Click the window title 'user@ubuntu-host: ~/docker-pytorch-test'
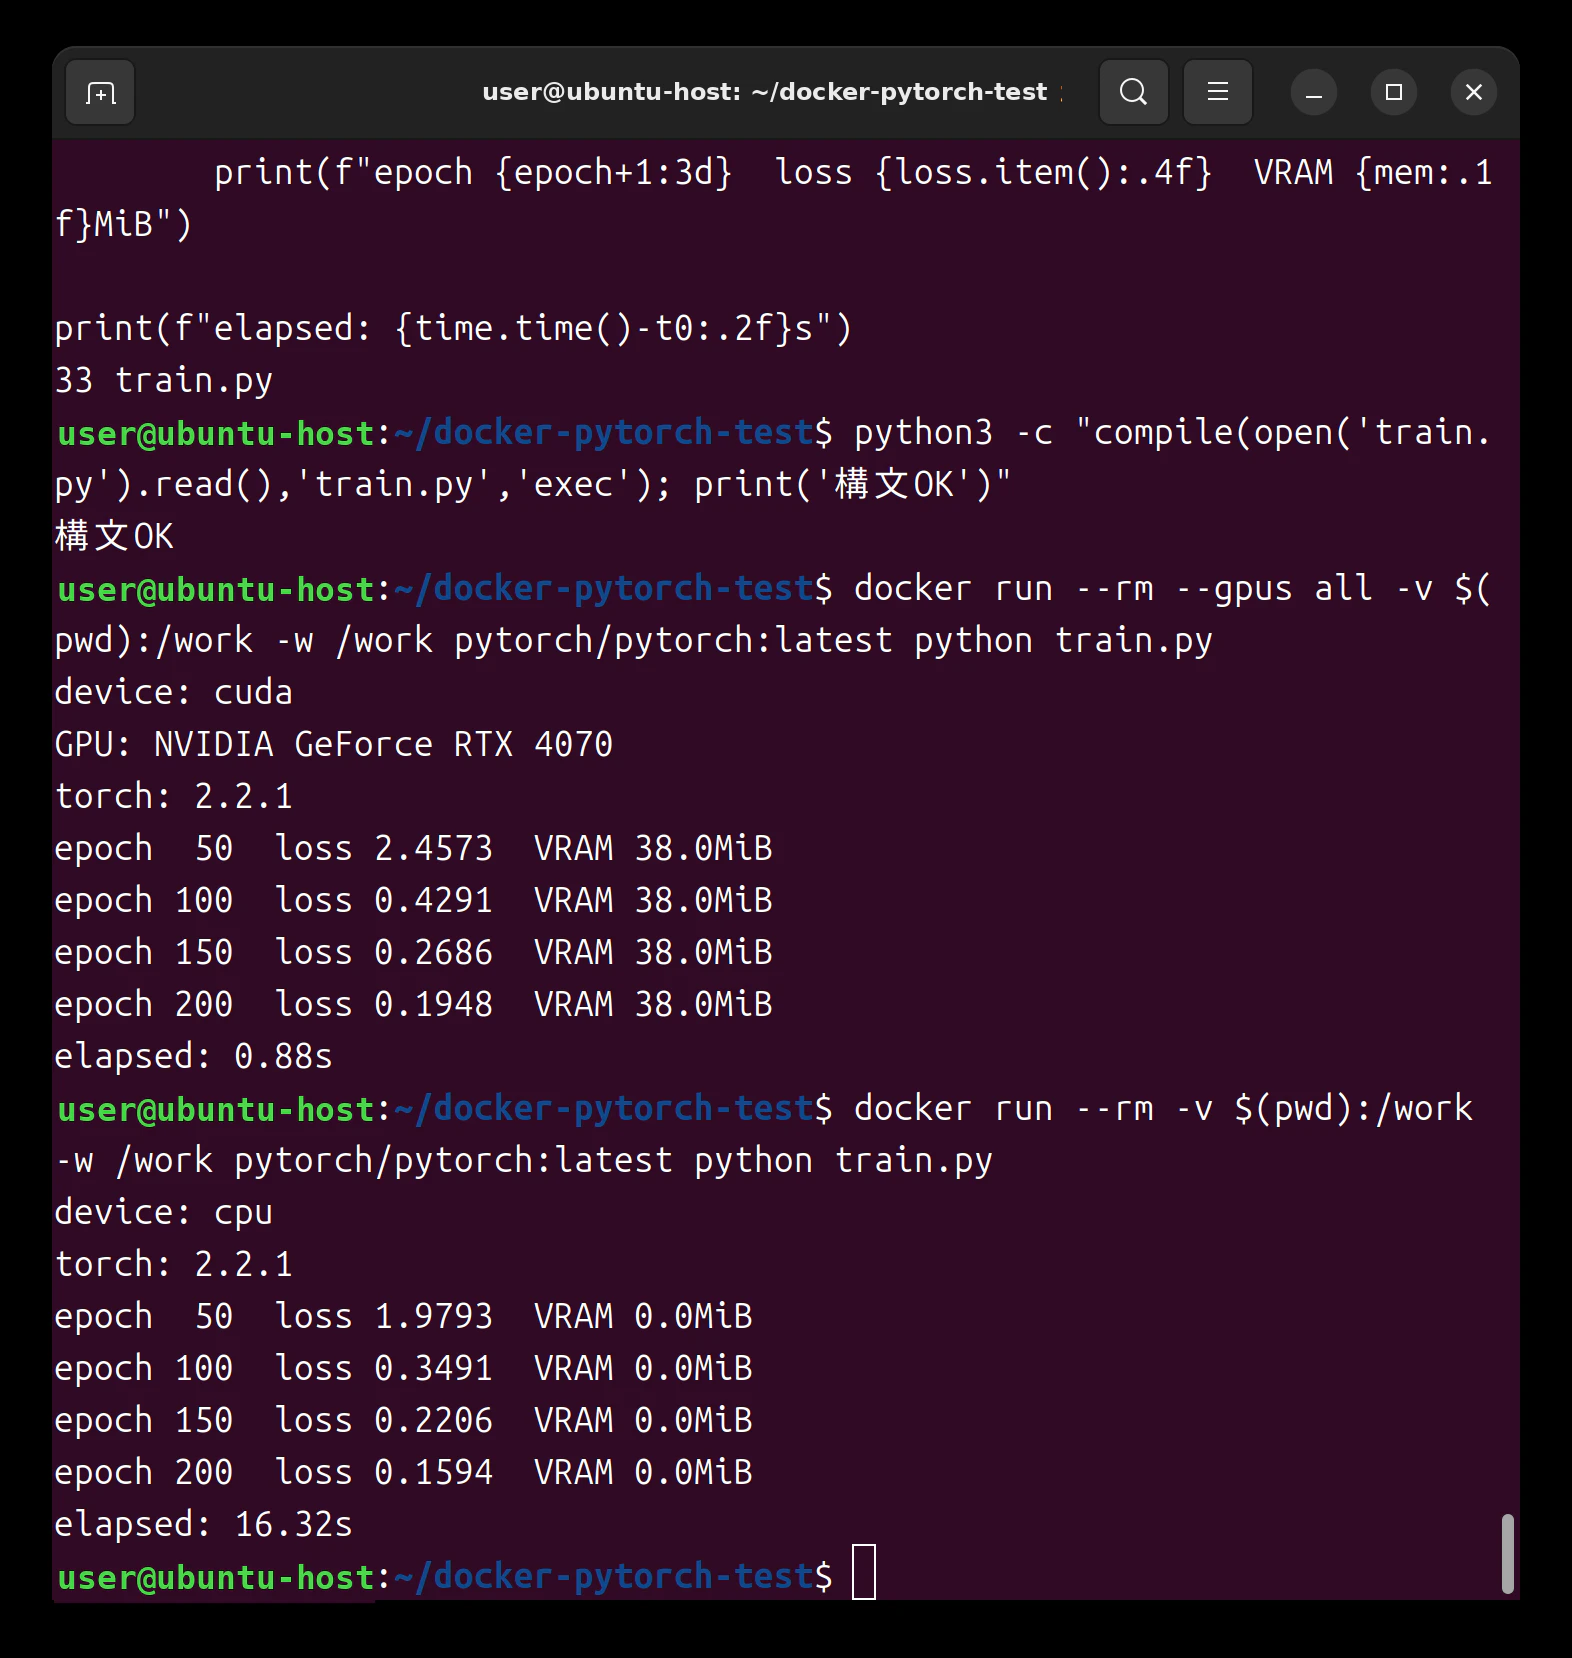The image size is (1572, 1658). [764, 92]
